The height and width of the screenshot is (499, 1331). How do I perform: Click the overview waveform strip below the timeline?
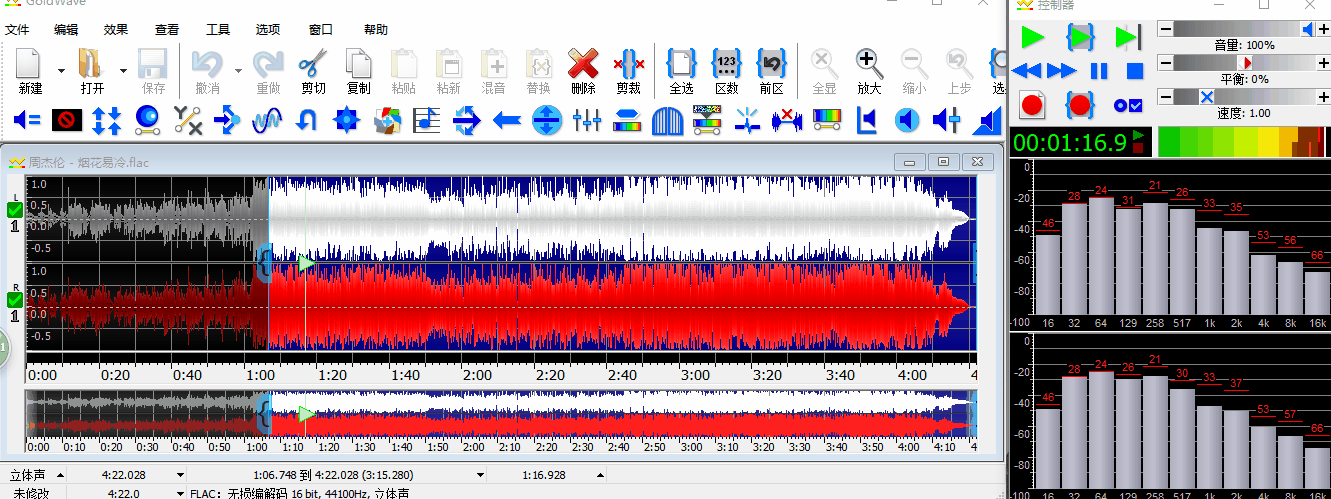point(501,414)
